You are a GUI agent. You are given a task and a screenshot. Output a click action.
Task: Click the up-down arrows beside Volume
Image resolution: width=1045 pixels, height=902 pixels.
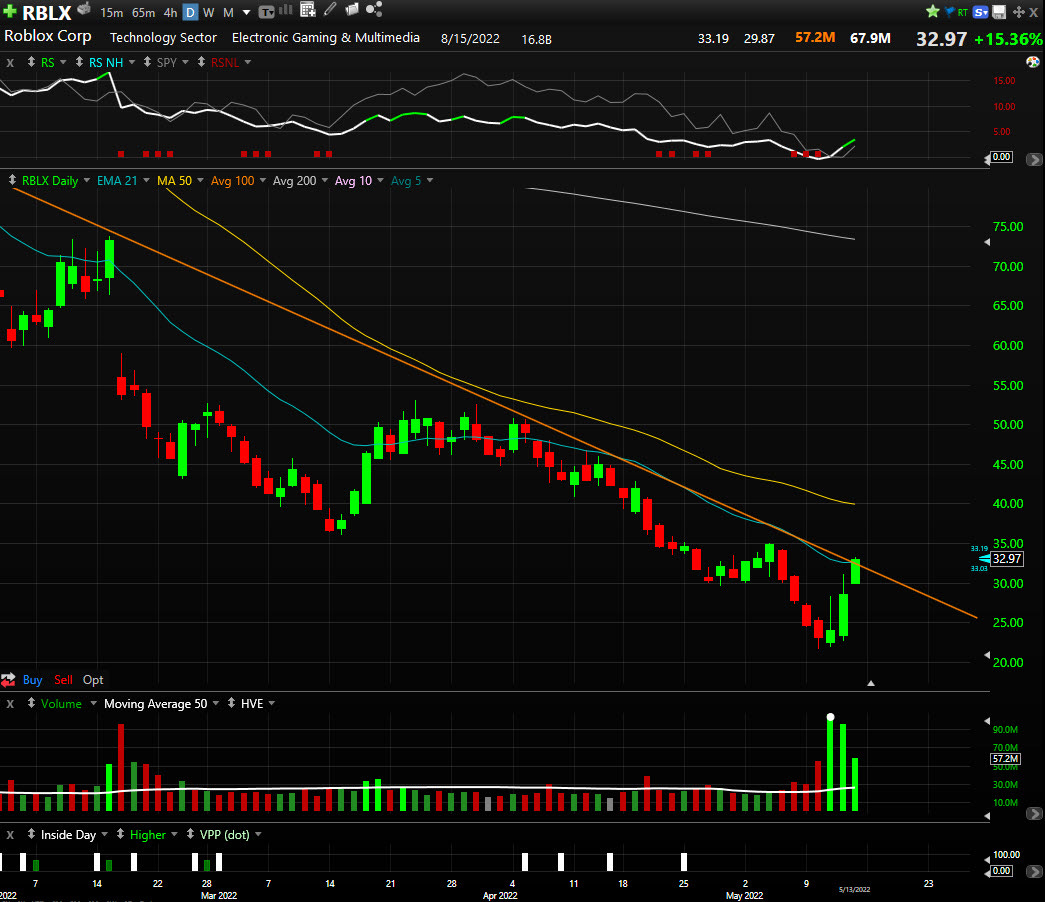click(31, 703)
